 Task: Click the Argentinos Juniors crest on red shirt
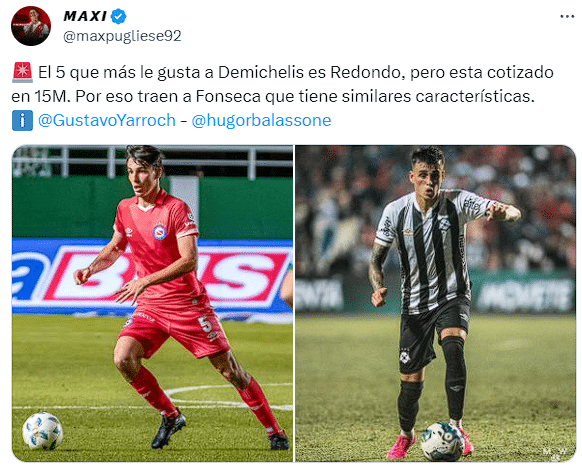[160, 232]
